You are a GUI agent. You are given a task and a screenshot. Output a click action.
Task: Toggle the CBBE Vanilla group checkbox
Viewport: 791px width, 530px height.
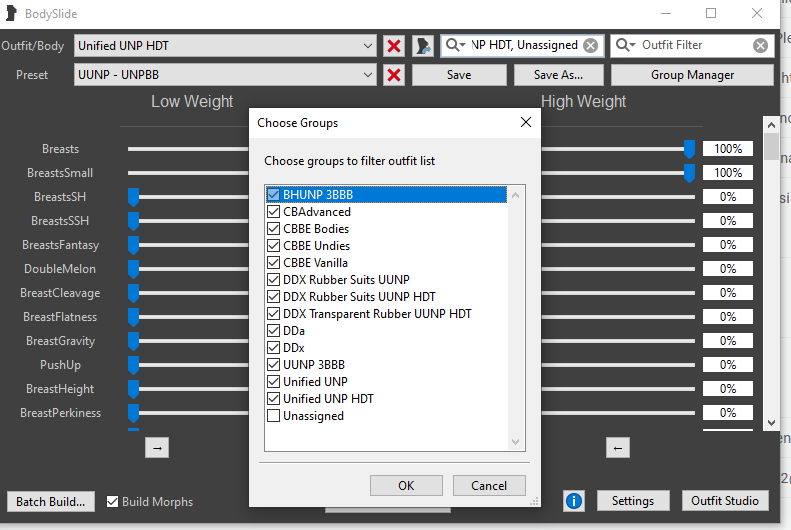pos(273,263)
